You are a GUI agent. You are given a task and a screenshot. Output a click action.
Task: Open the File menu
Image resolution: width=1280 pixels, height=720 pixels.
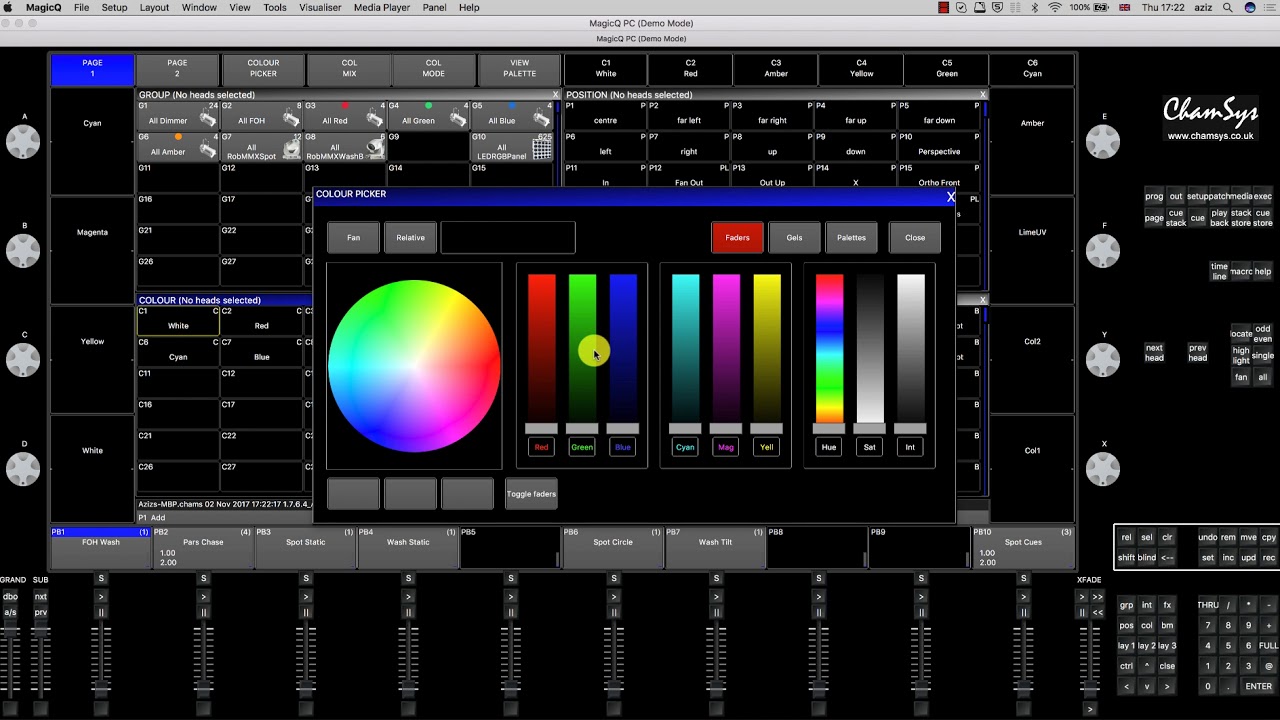pyautogui.click(x=81, y=7)
